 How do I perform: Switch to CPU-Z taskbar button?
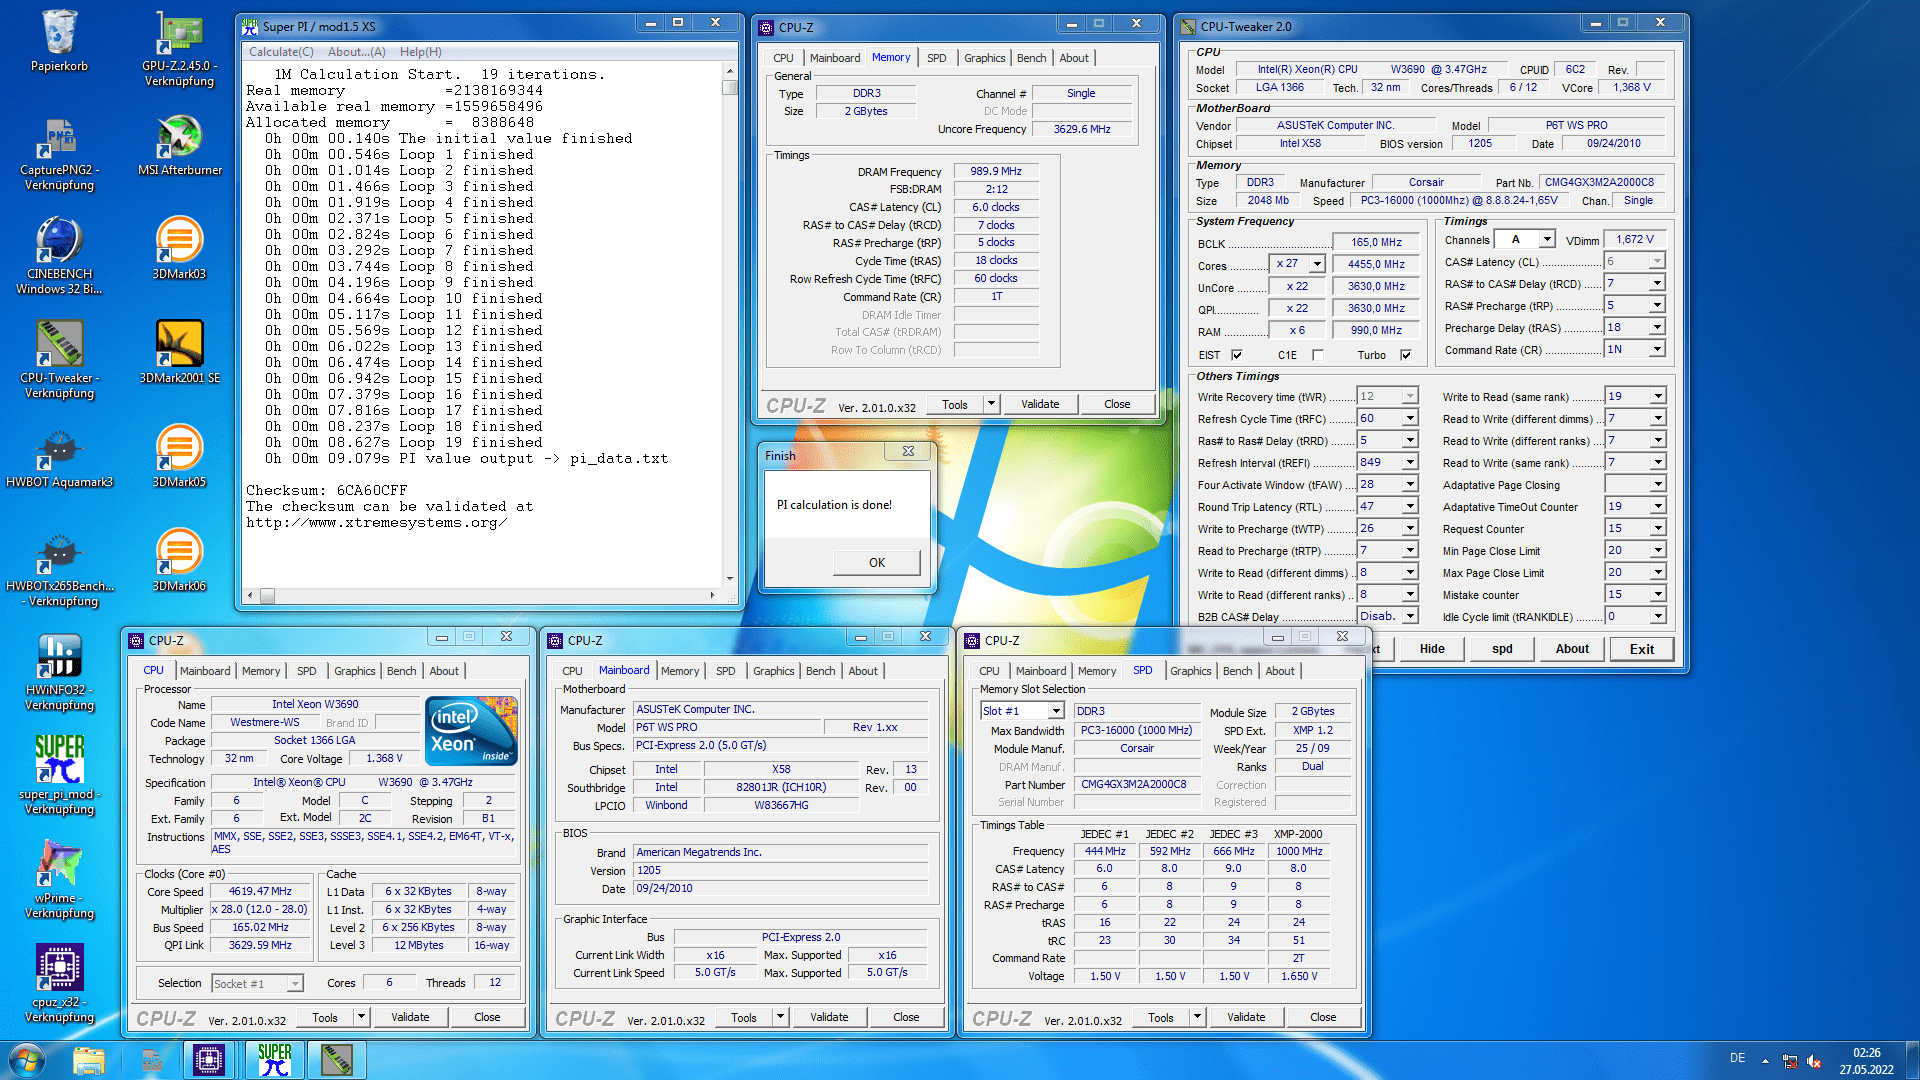pos(209,1060)
